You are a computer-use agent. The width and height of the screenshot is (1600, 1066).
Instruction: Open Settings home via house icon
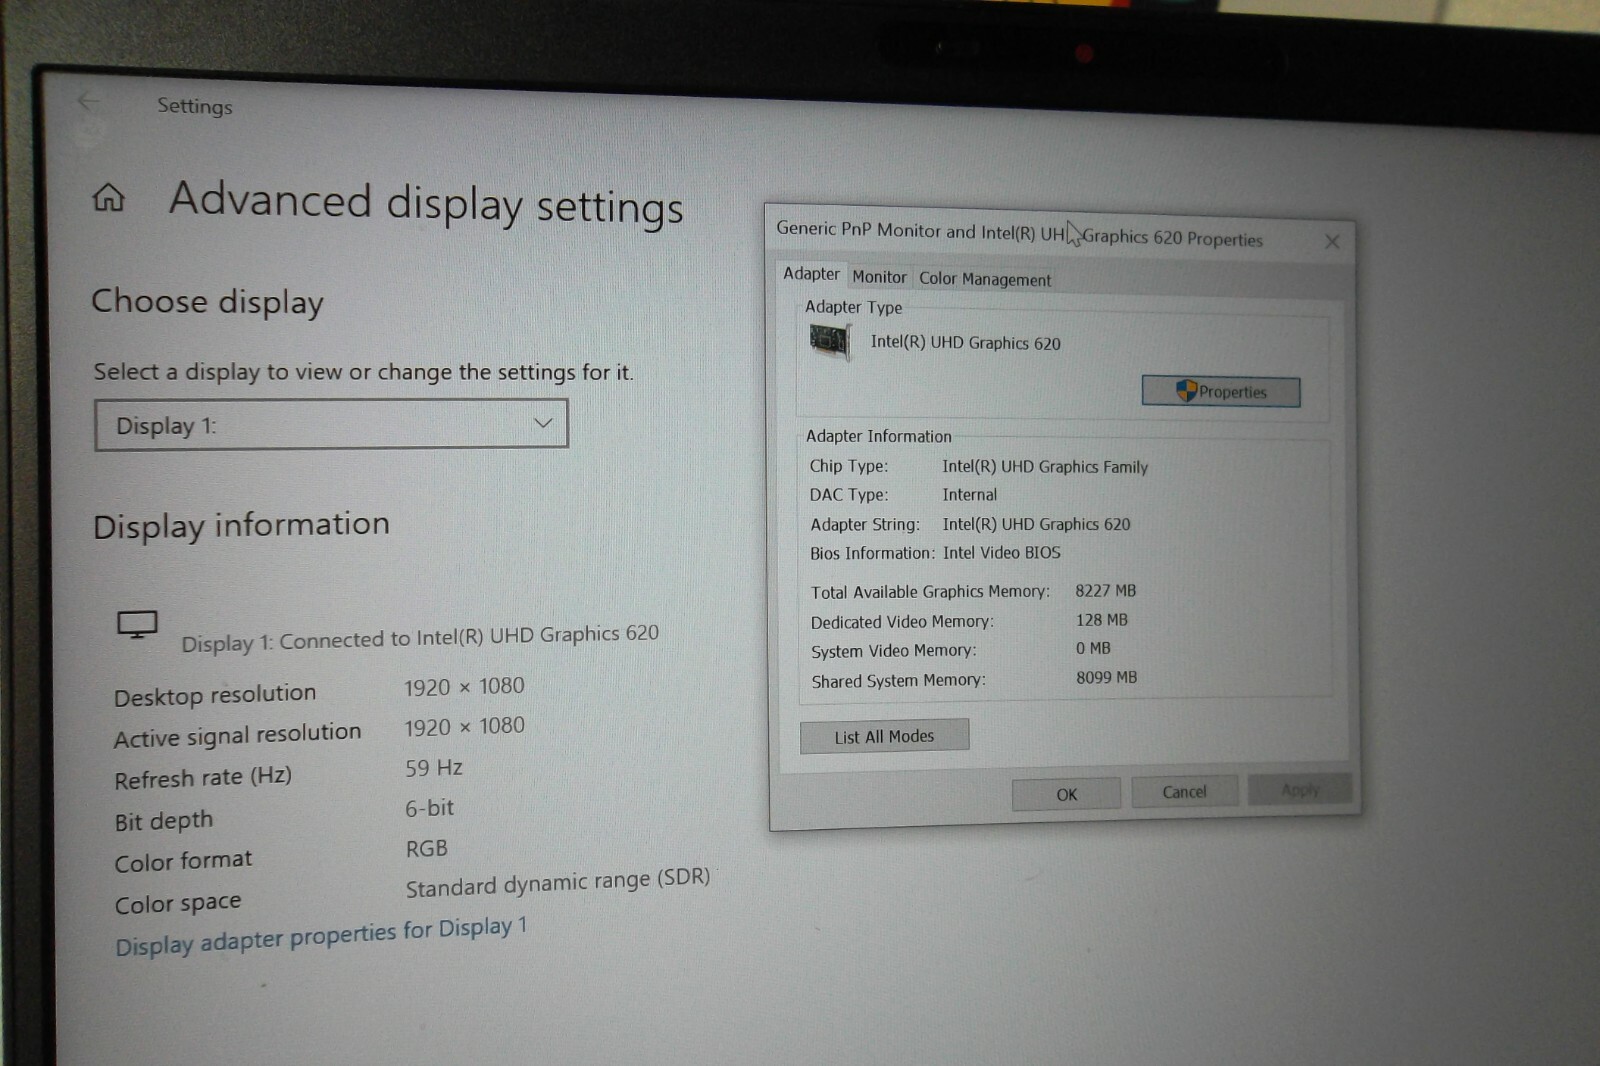[109, 197]
